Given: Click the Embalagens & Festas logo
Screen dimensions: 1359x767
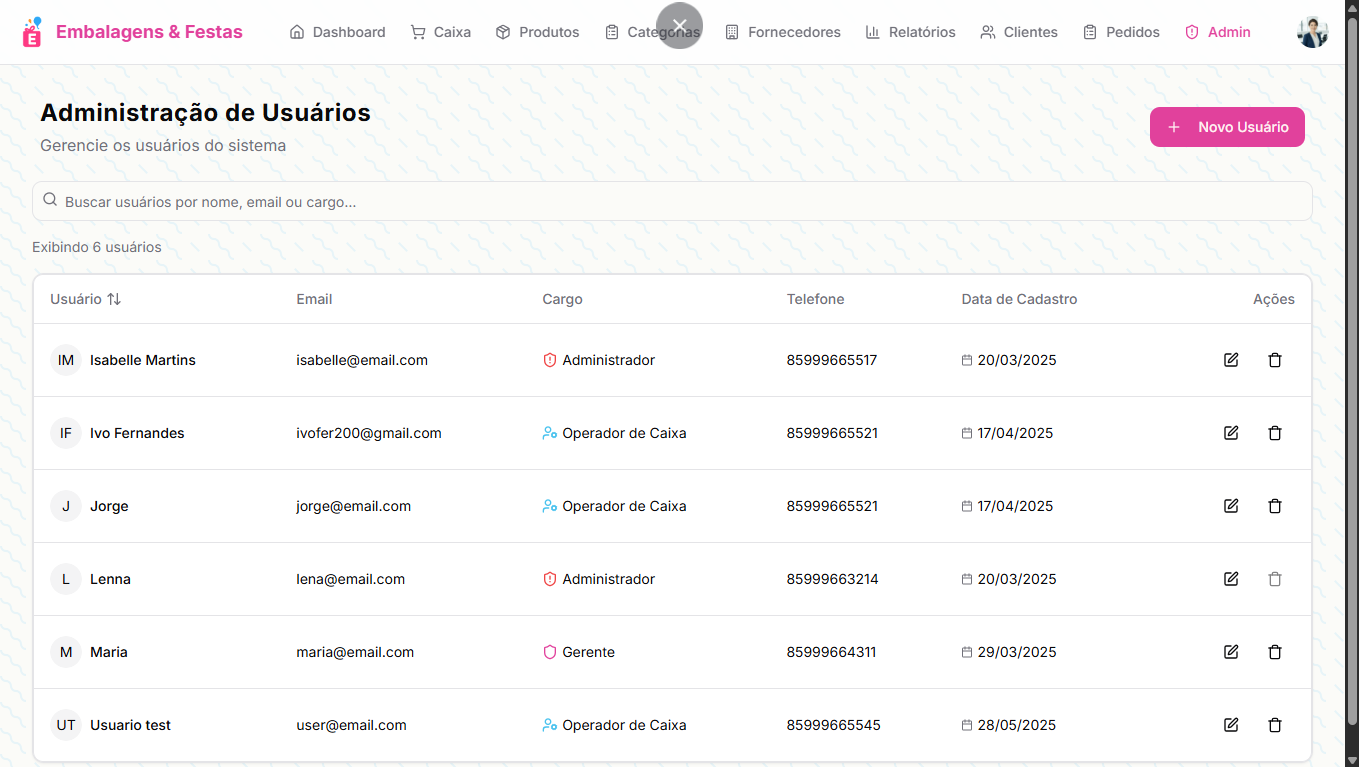Looking at the screenshot, I should (x=133, y=32).
